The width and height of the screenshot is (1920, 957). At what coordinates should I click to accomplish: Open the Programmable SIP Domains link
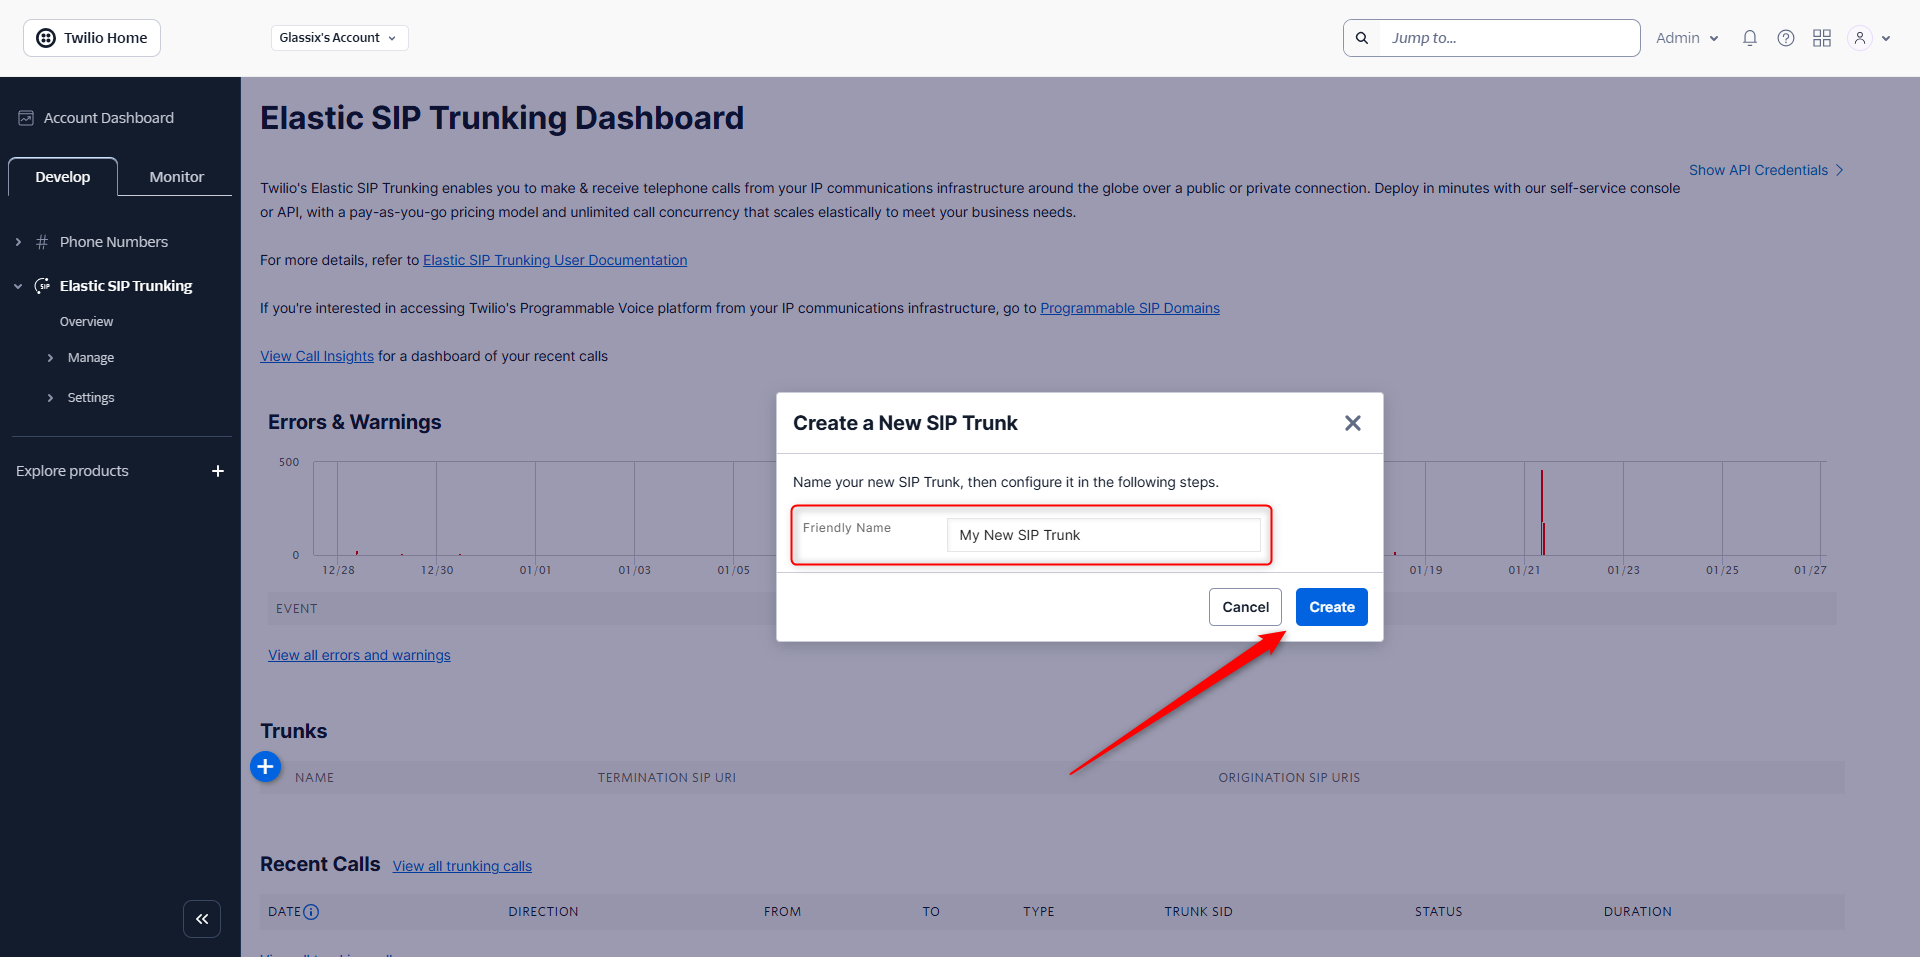point(1130,308)
